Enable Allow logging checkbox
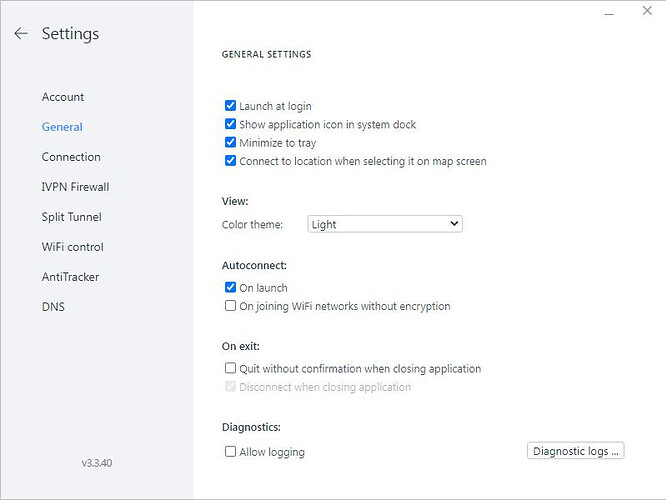This screenshot has height=500, width=666. 231,452
